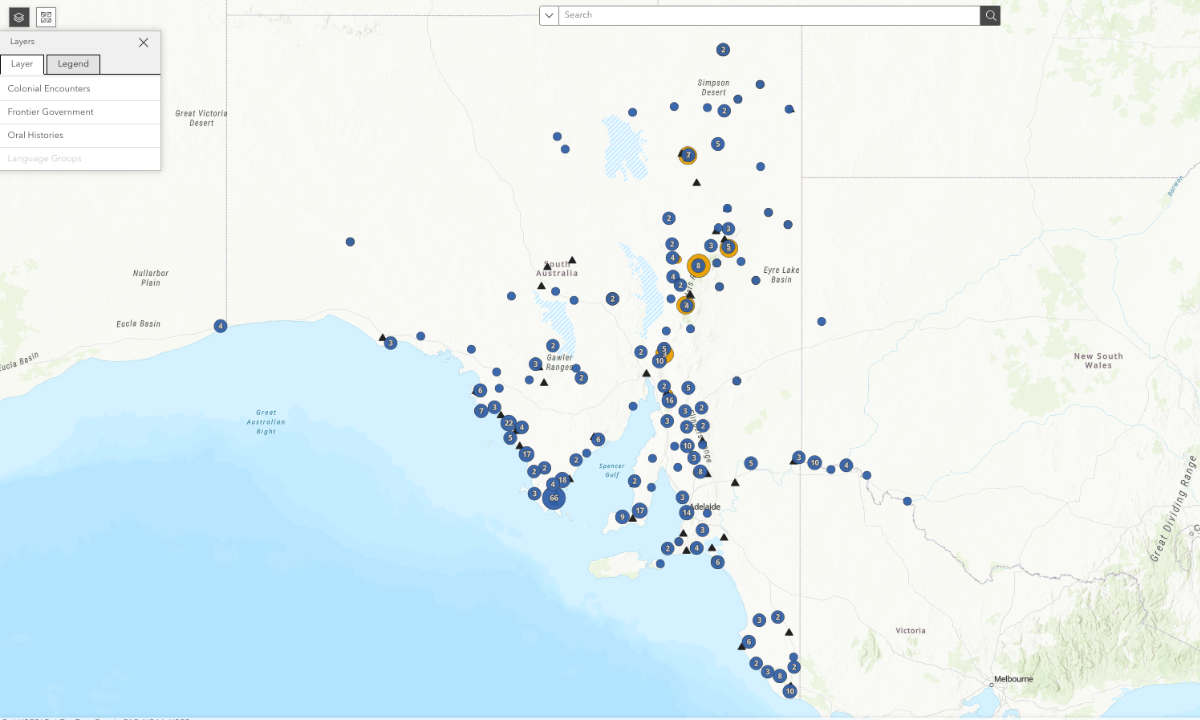1200x720 pixels.
Task: Click the Layers stack icon button
Action: [x=19, y=17]
